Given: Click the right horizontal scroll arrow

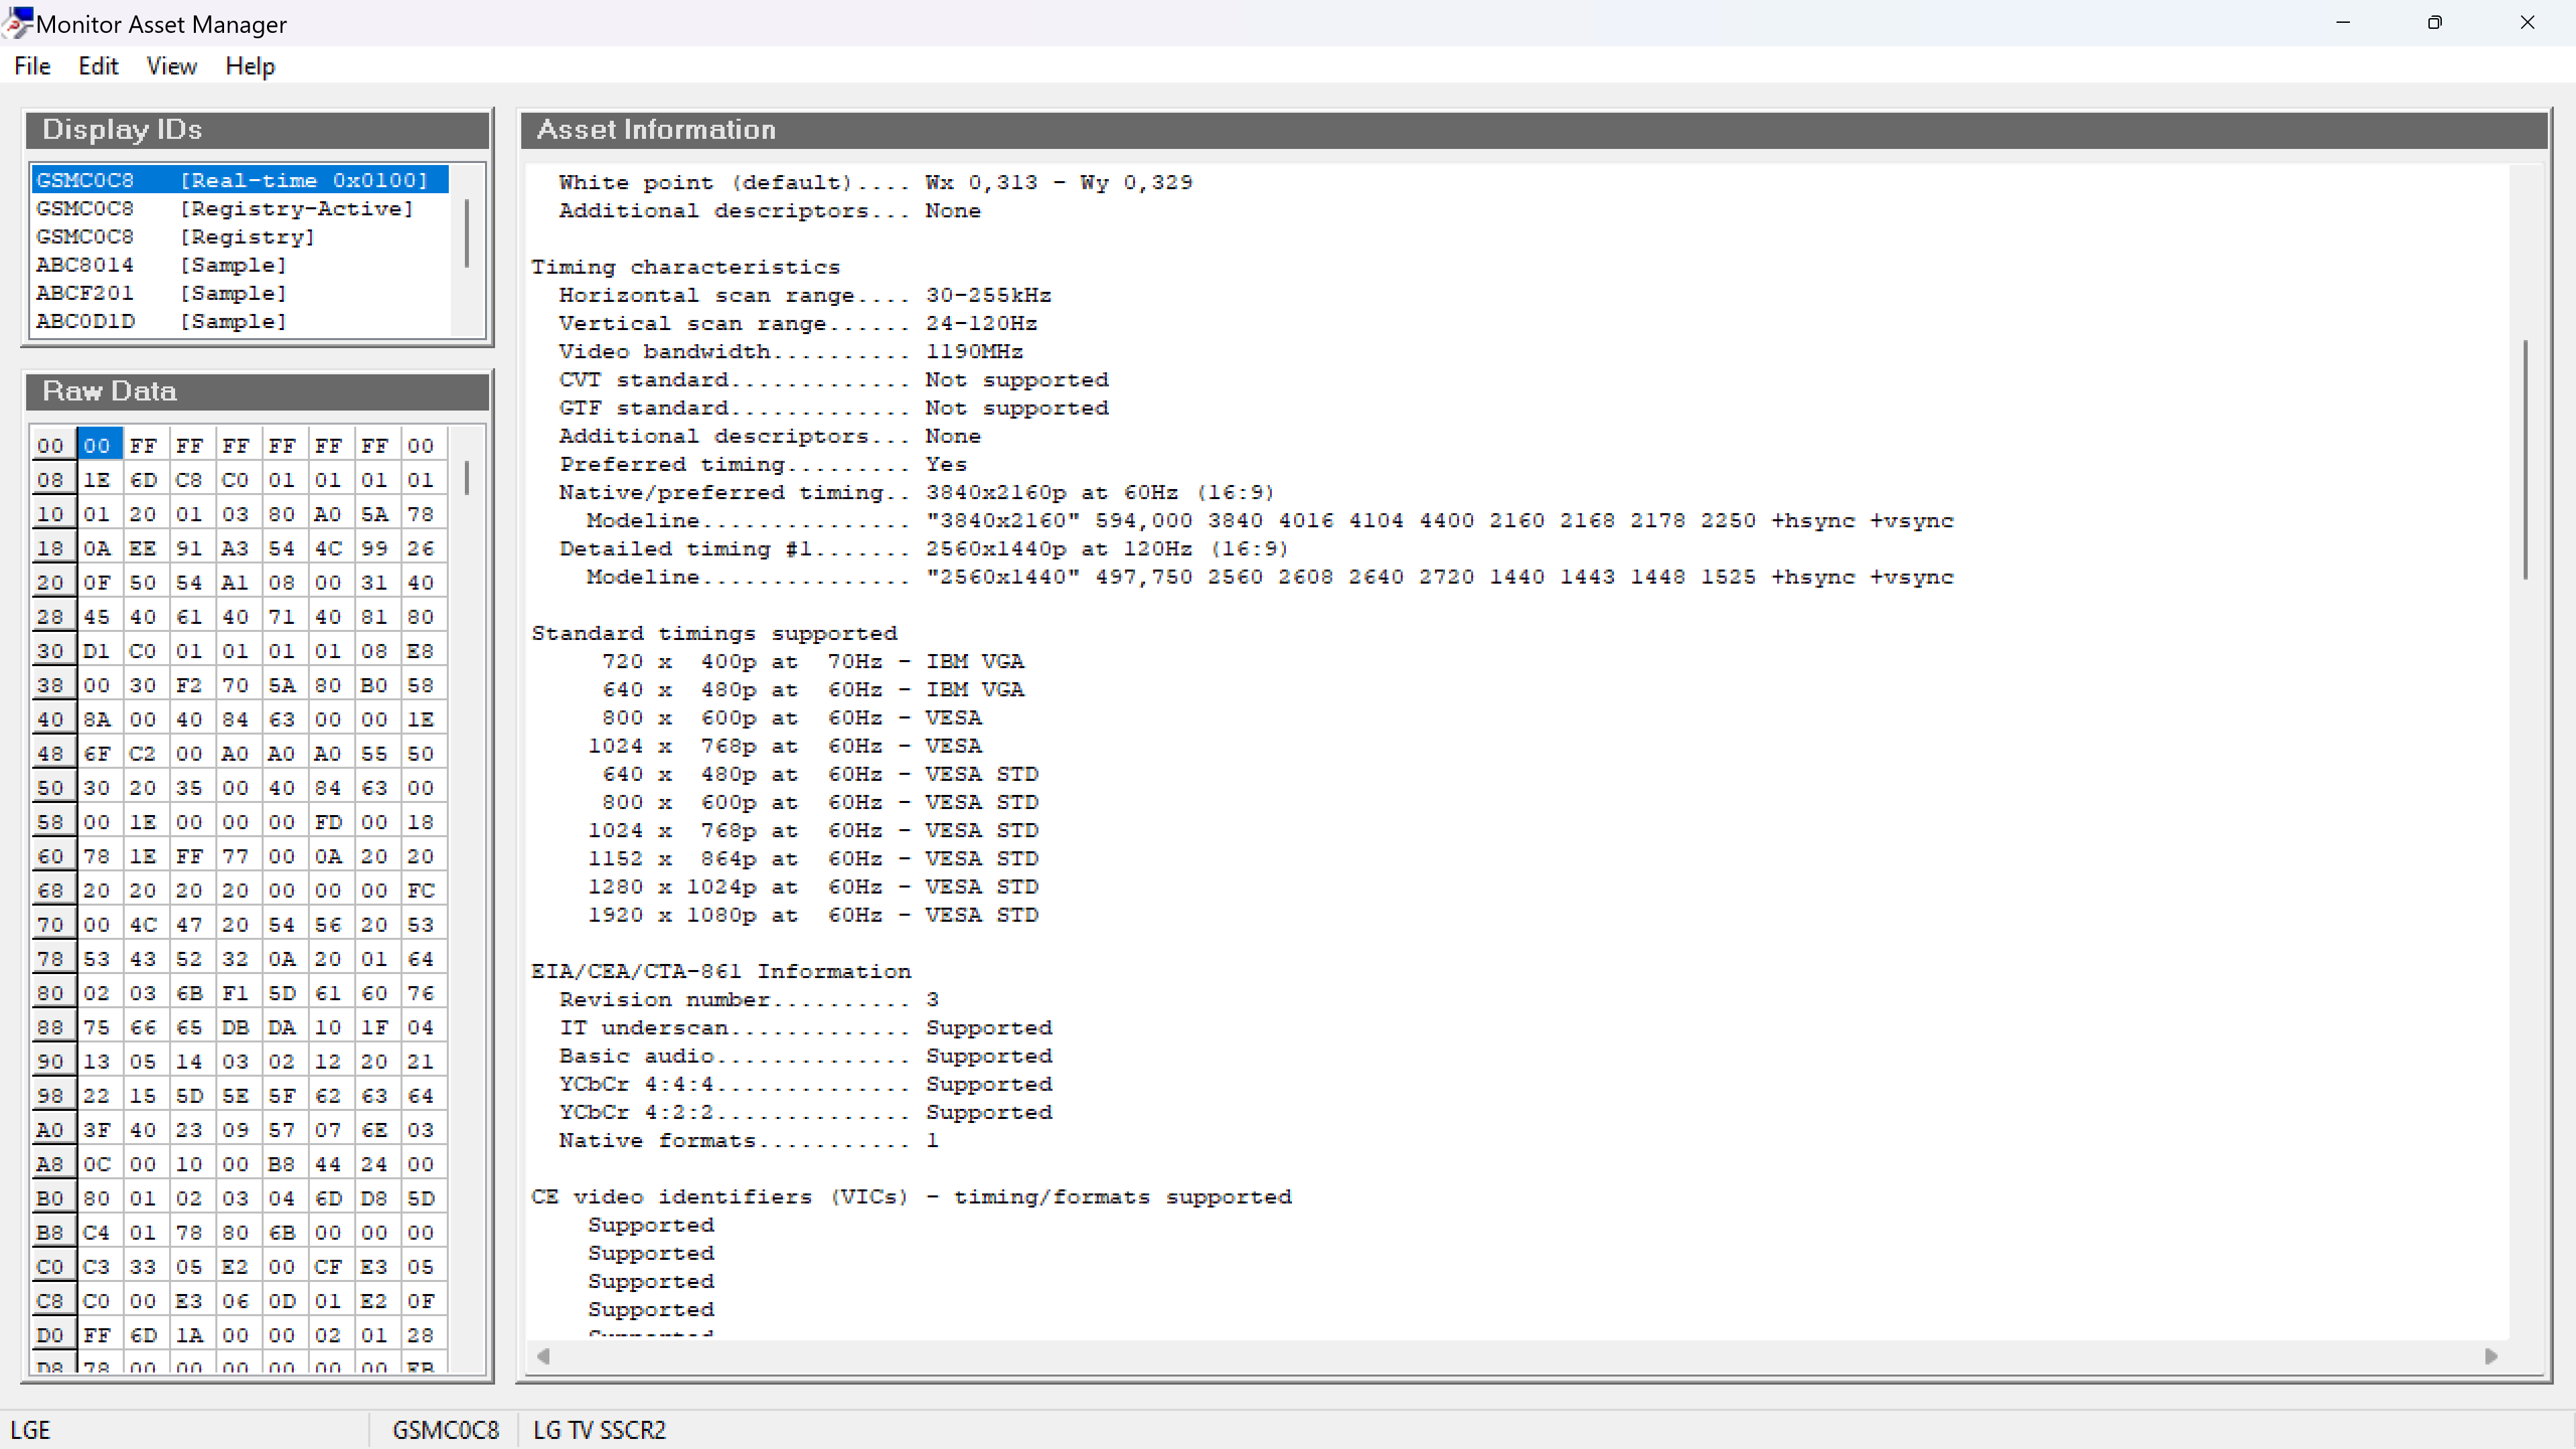Looking at the screenshot, I should (x=2491, y=1356).
